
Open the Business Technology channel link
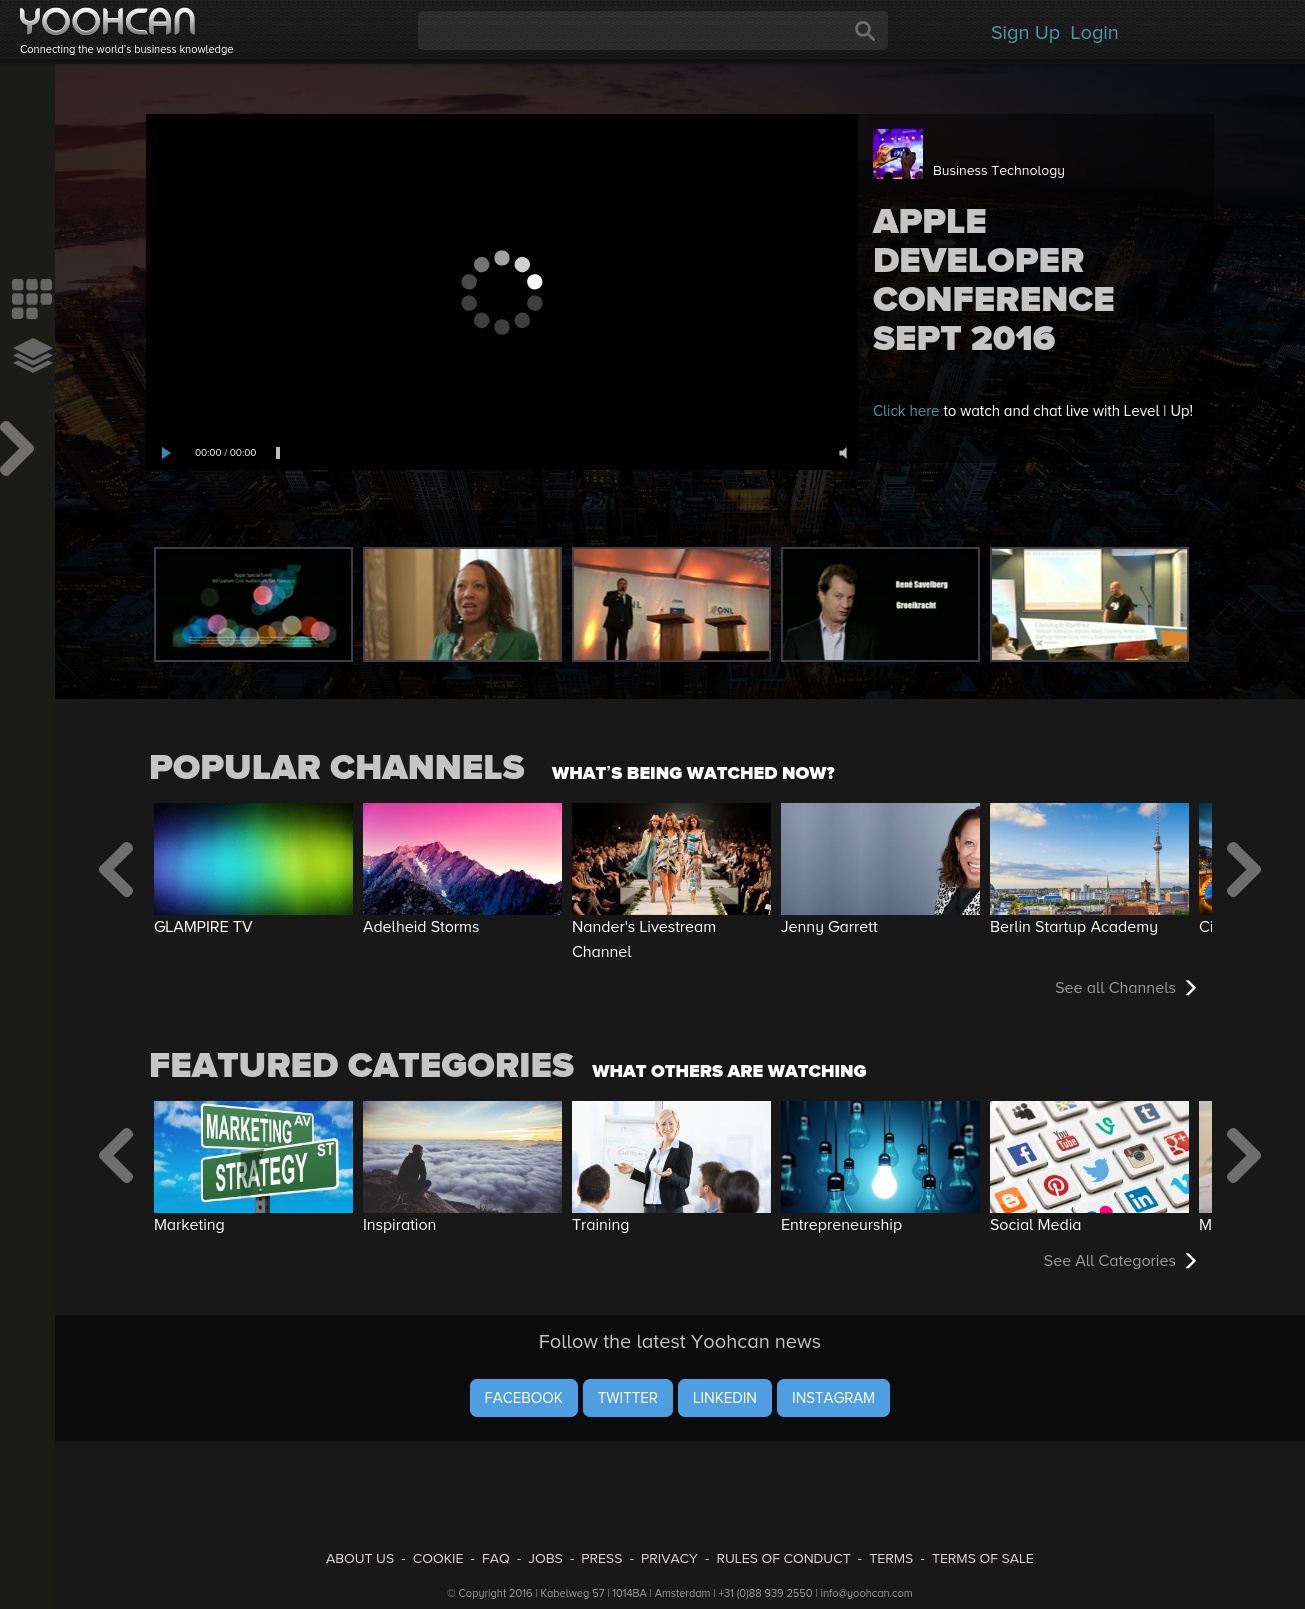click(998, 171)
